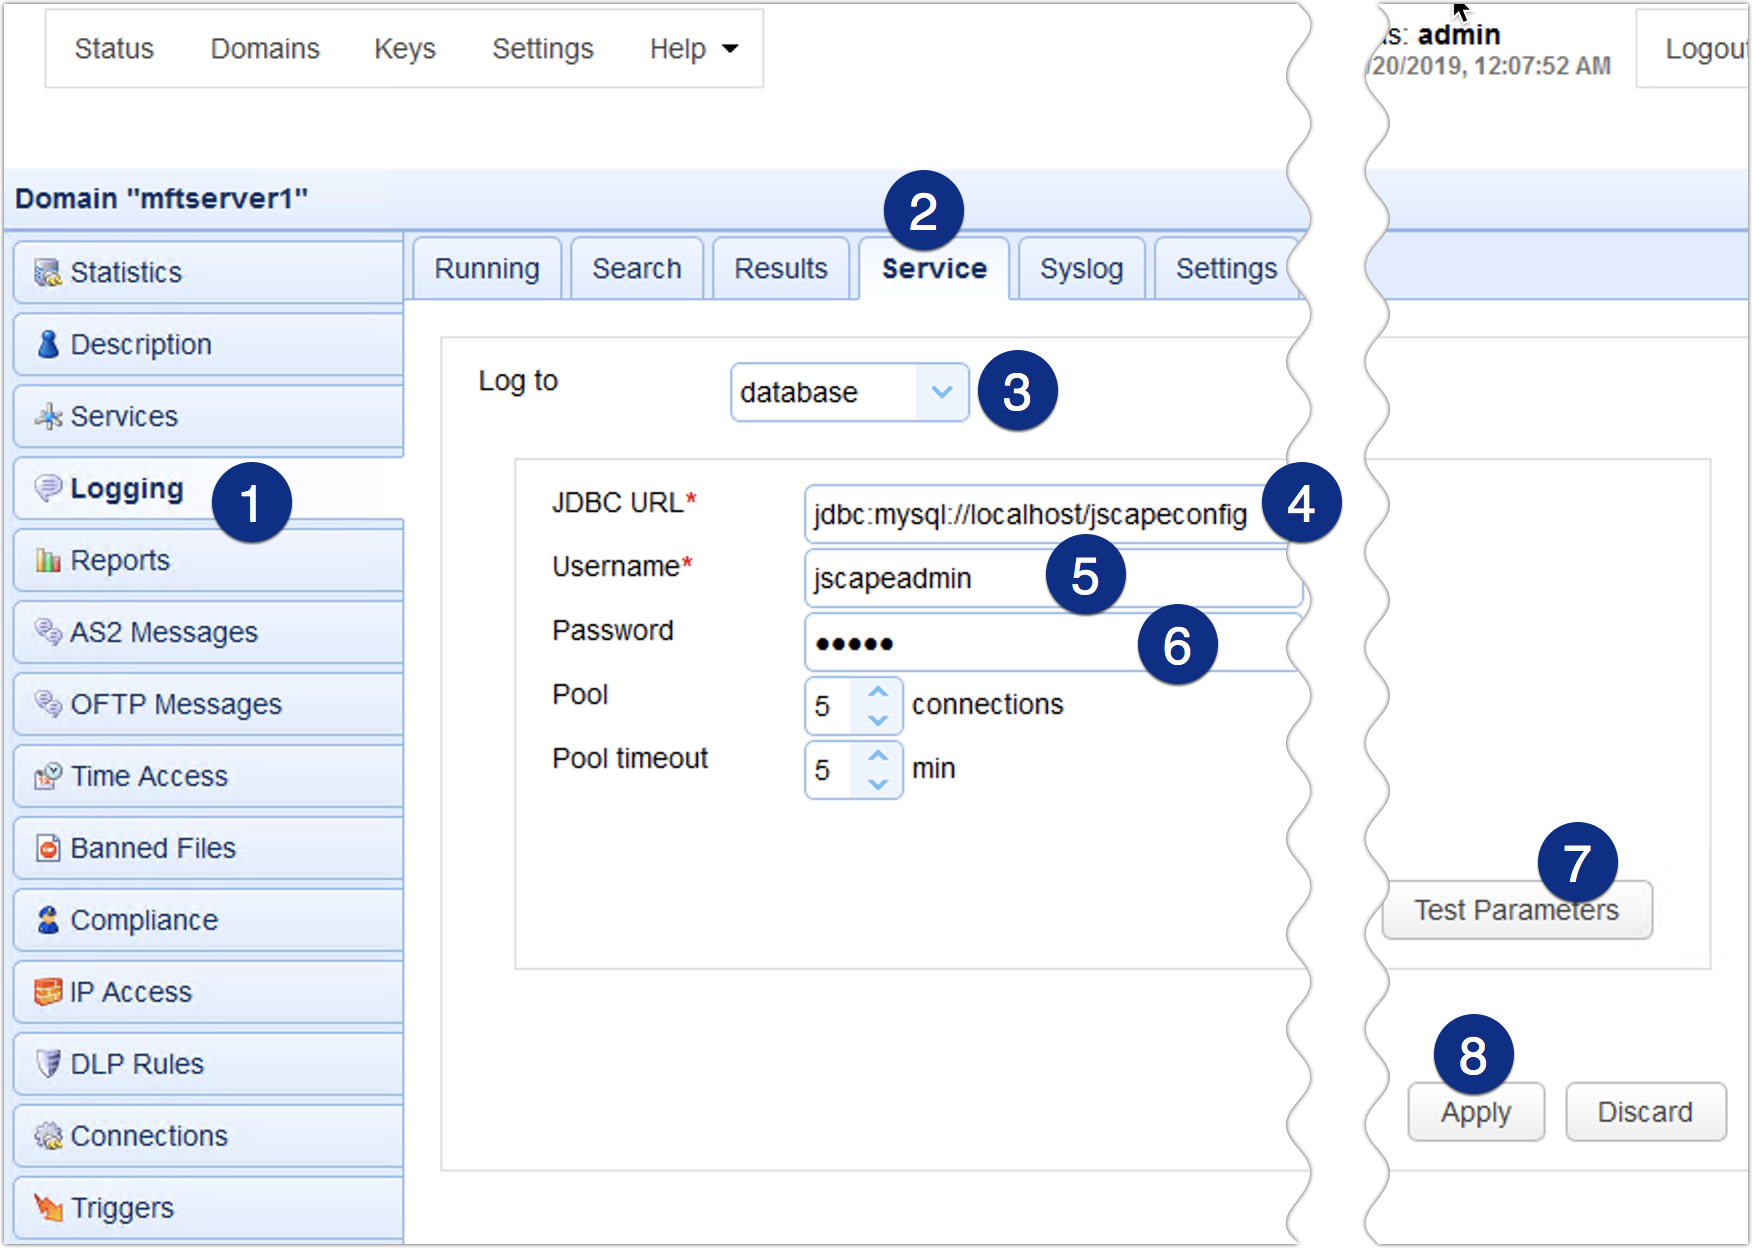Open Compliance using its person icon
Image resolution: width=1752 pixels, height=1248 pixels.
(47, 919)
